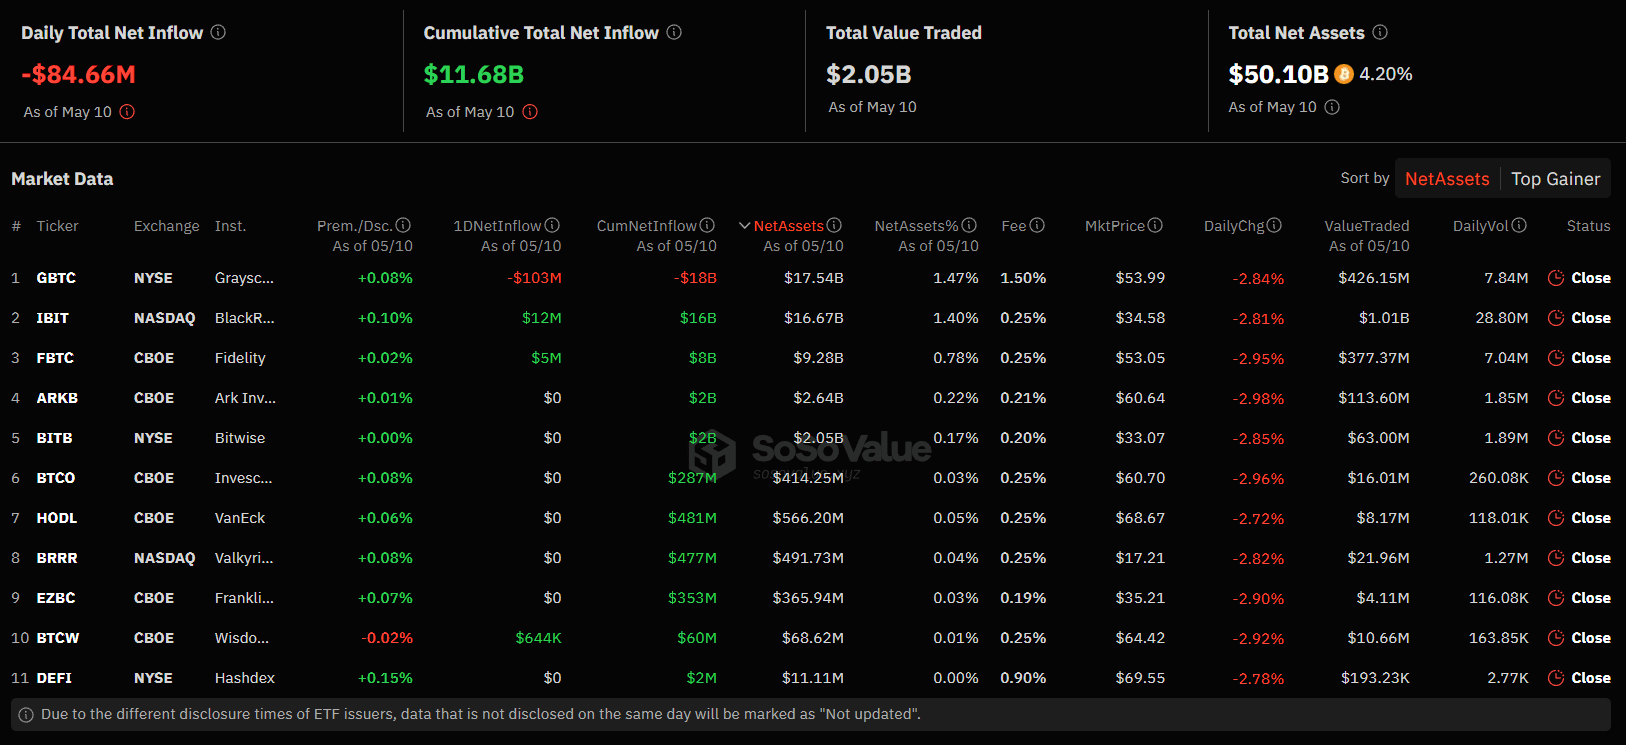Click info icon beside Daily Total Net Inflow
Image resolution: width=1626 pixels, height=745 pixels.
coord(218,32)
